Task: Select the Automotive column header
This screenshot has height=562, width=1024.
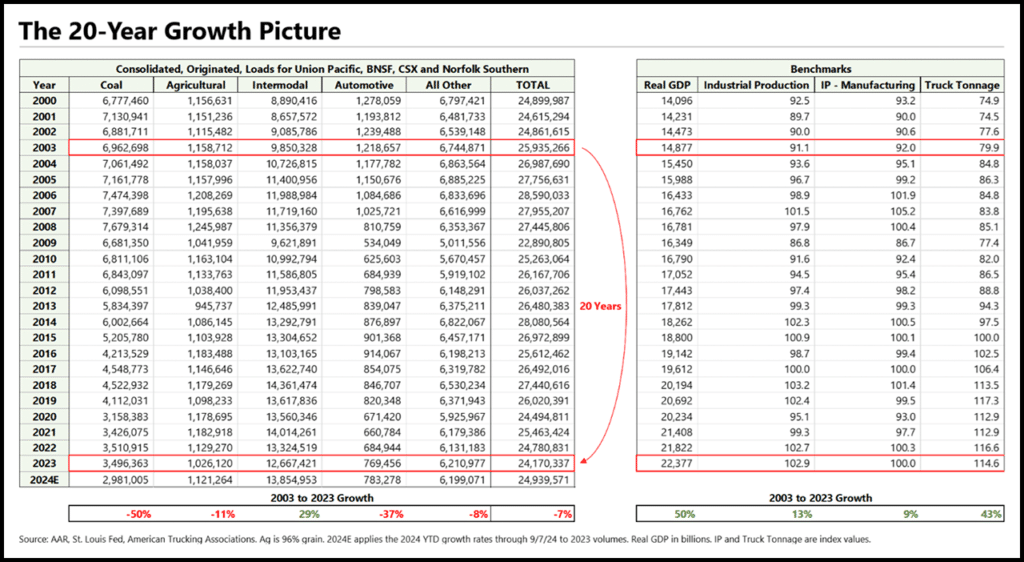Action: 374,85
